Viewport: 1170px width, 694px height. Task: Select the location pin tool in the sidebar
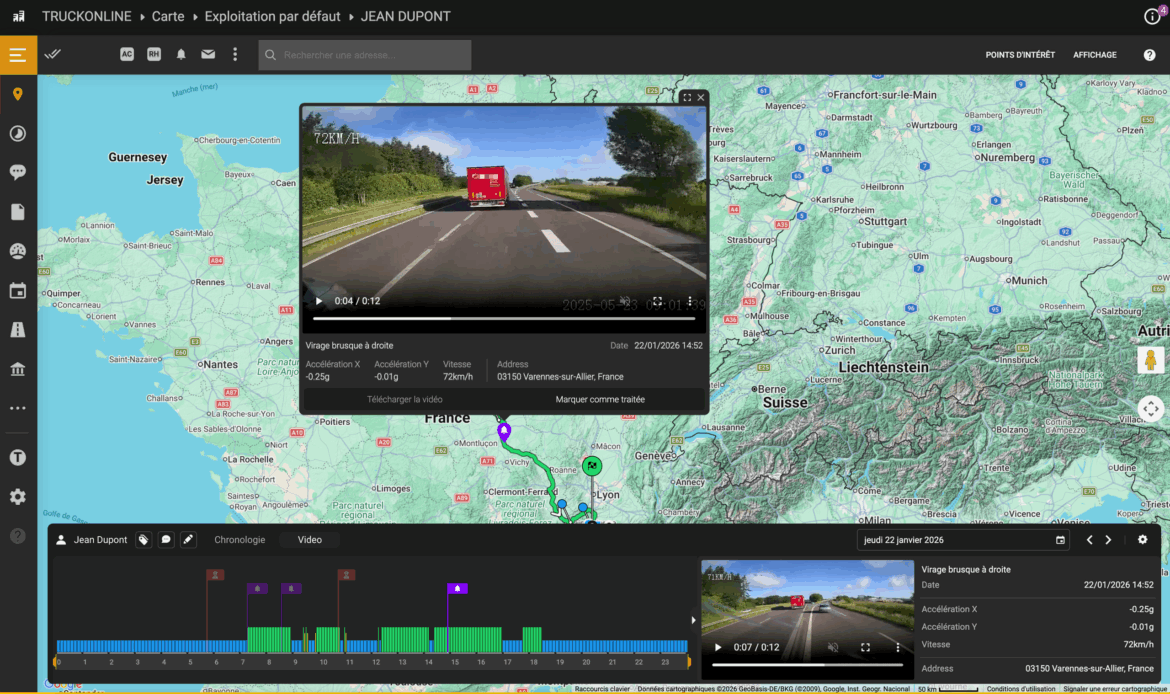[17, 93]
